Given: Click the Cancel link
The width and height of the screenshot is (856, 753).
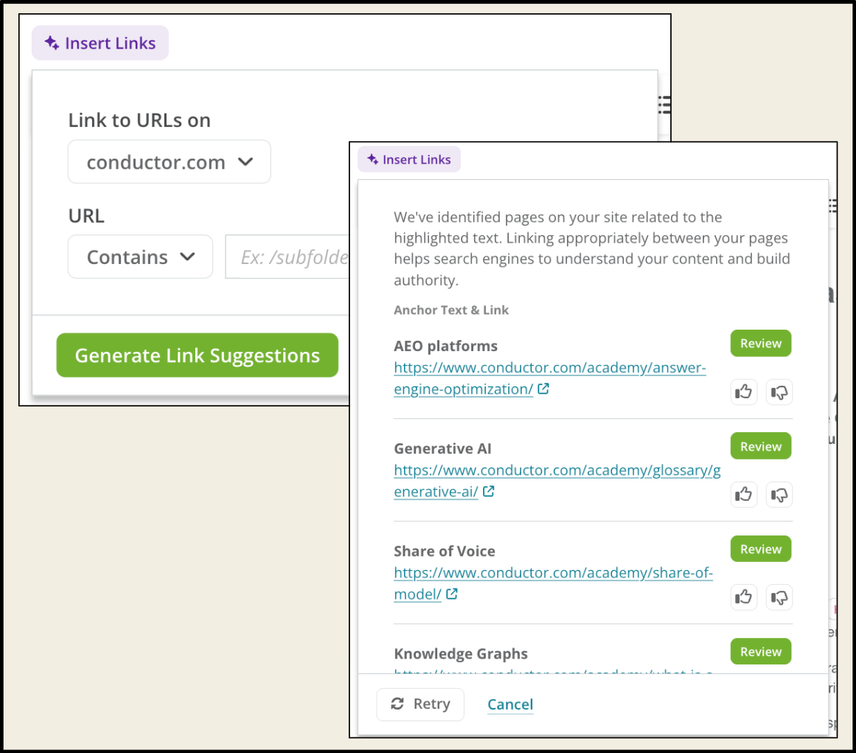Looking at the screenshot, I should click(510, 704).
